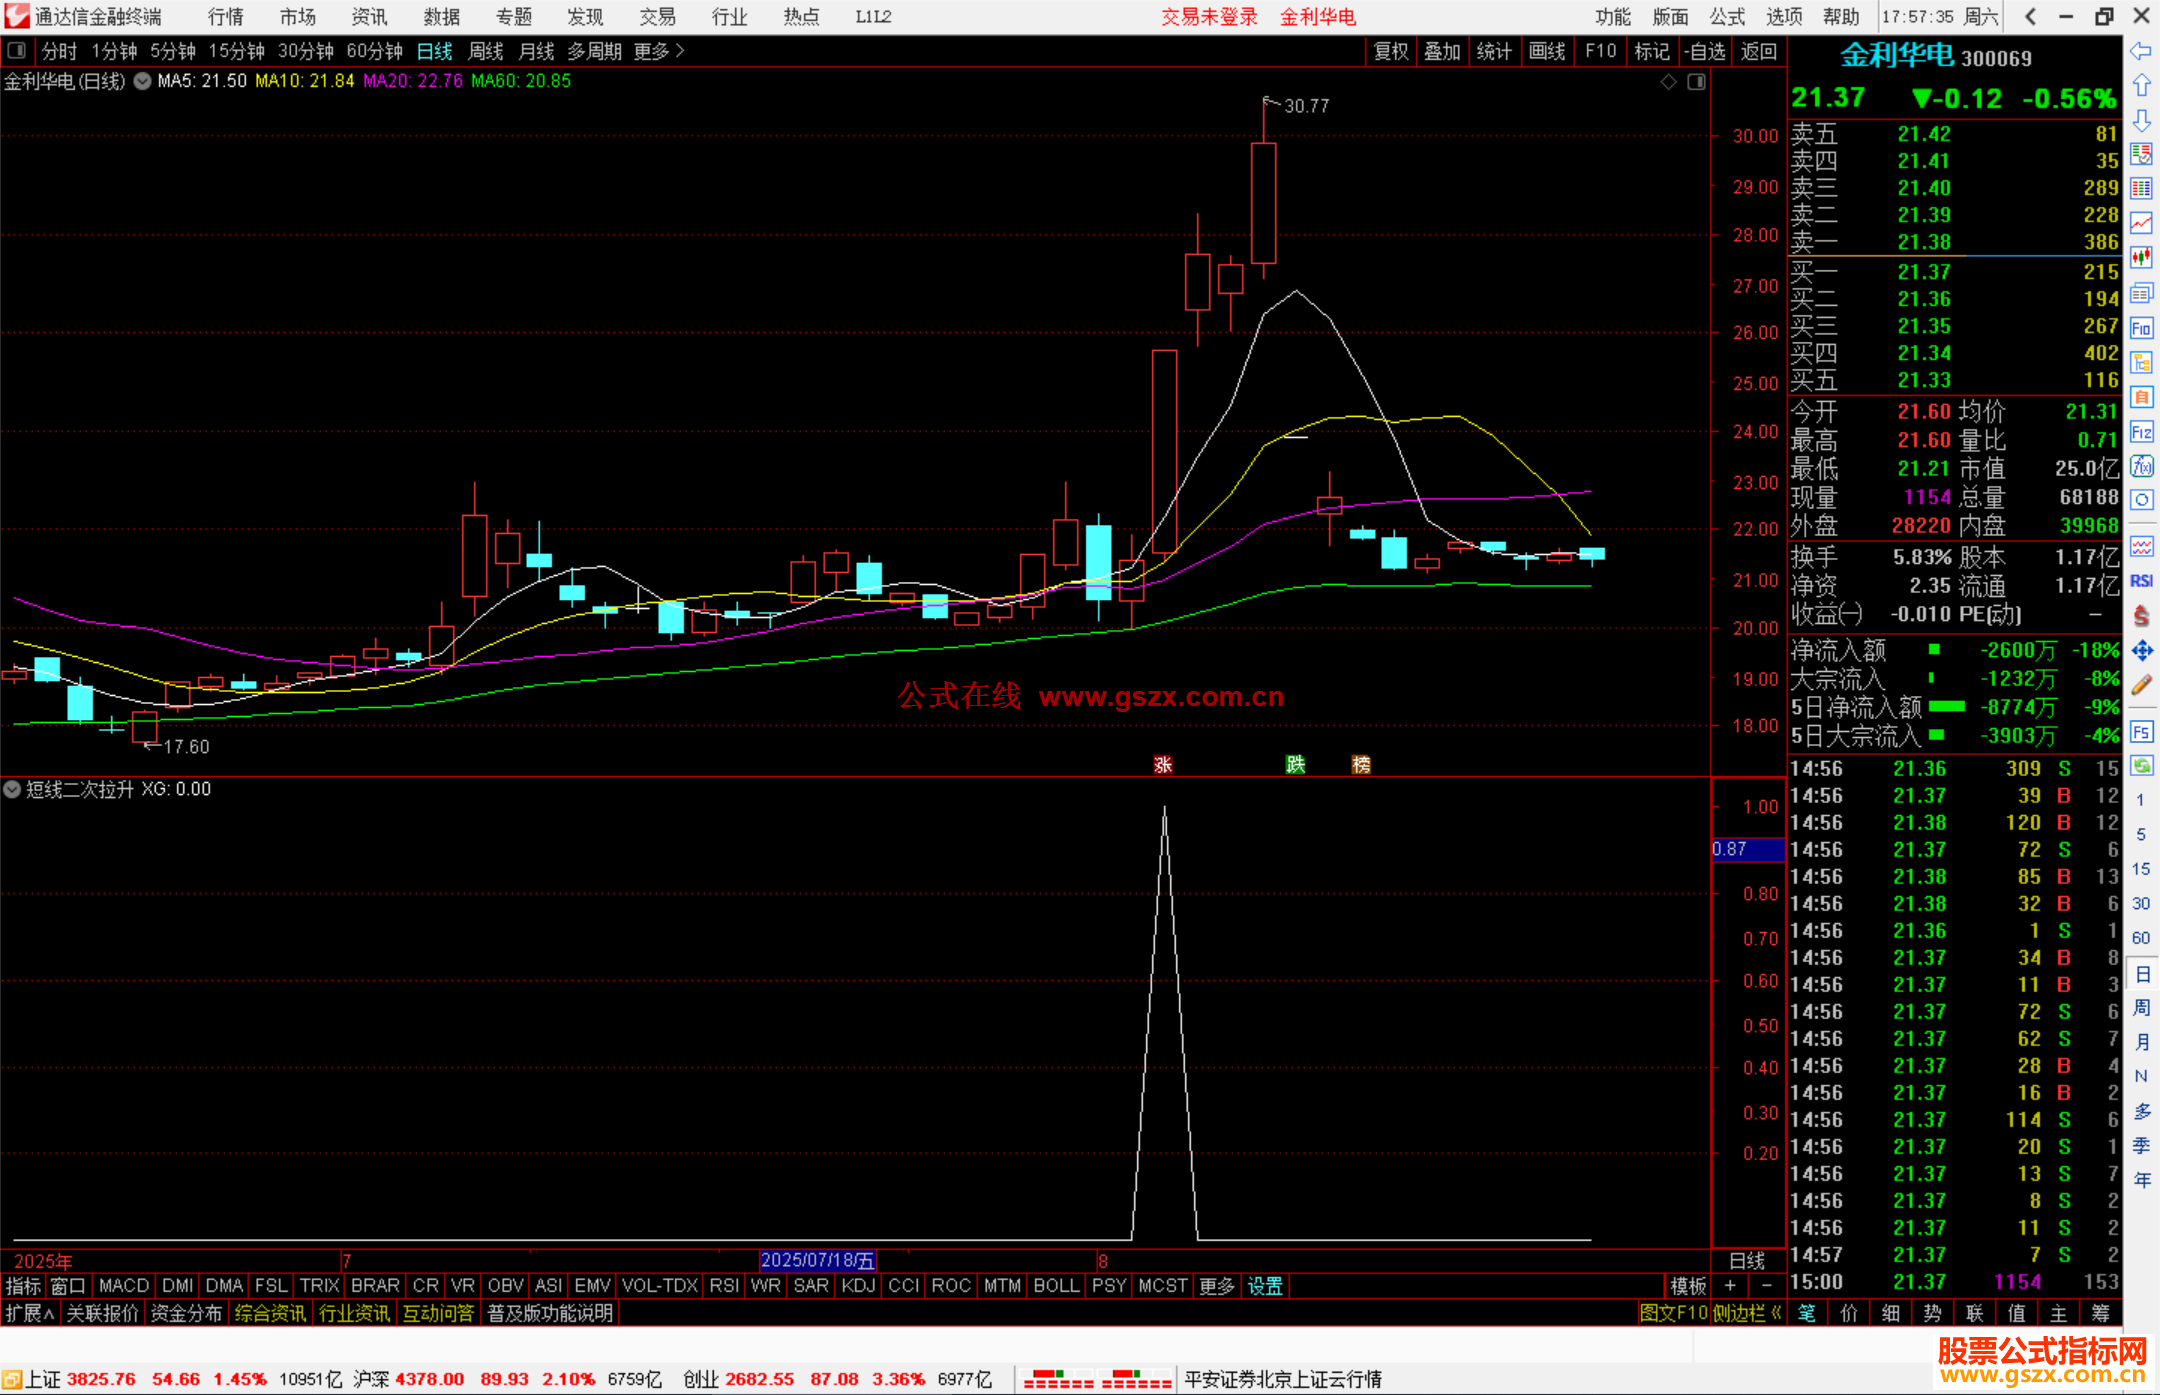2160x1395 pixels.
Task: Open the 公式 menu
Action: pyautogui.click(x=1727, y=17)
